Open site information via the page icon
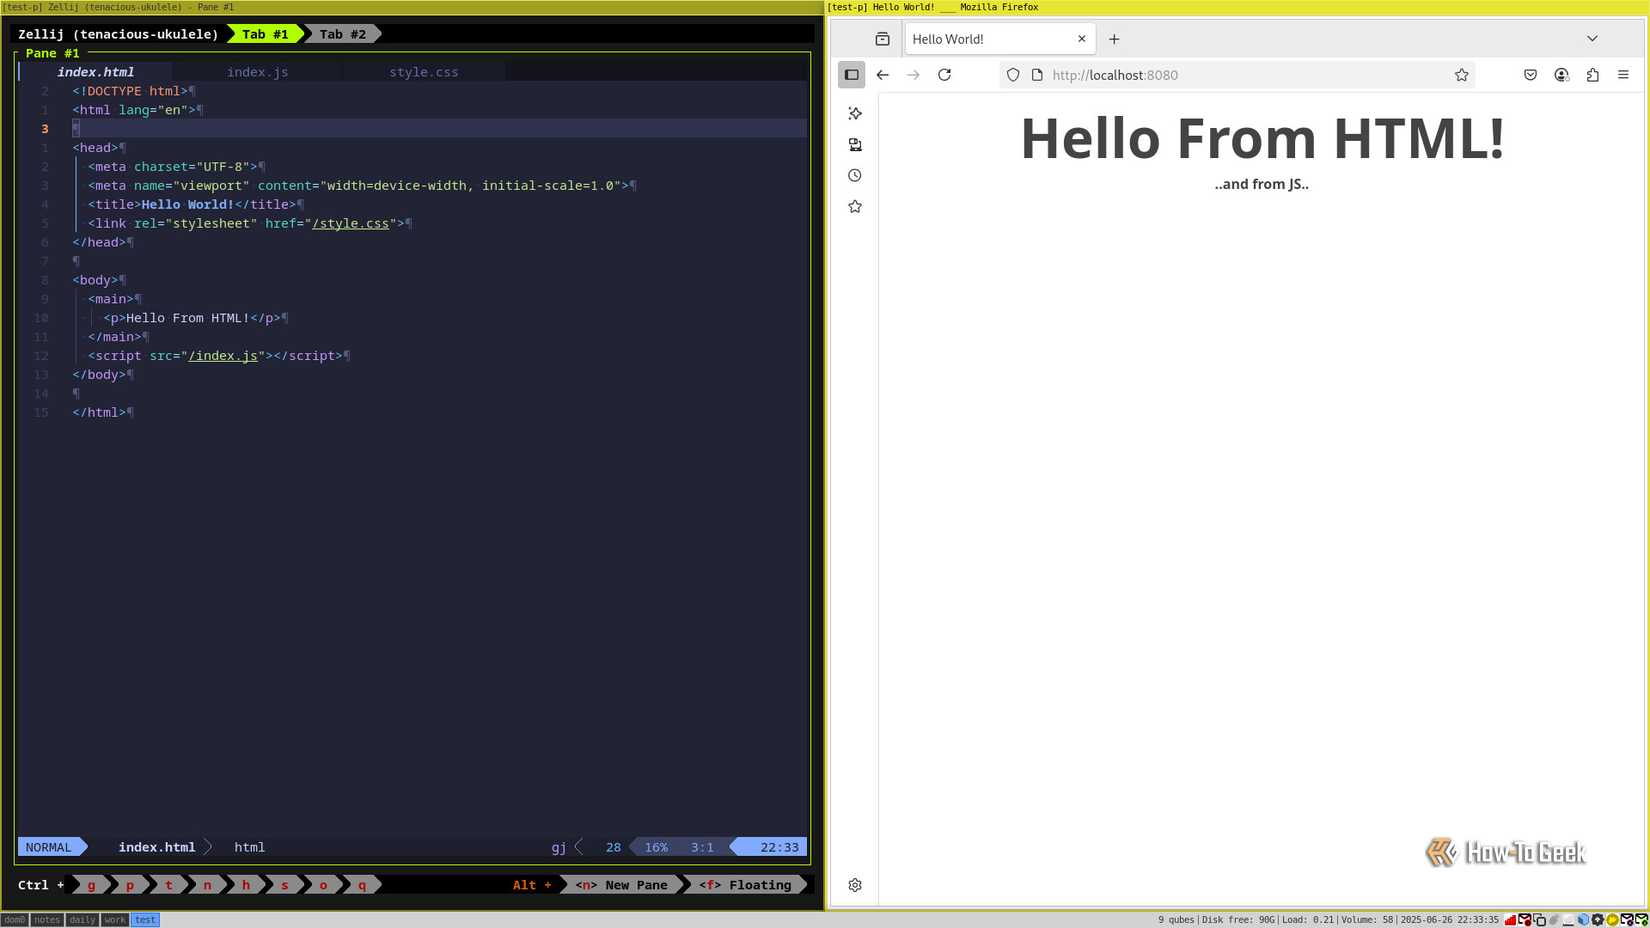 click(x=1035, y=74)
